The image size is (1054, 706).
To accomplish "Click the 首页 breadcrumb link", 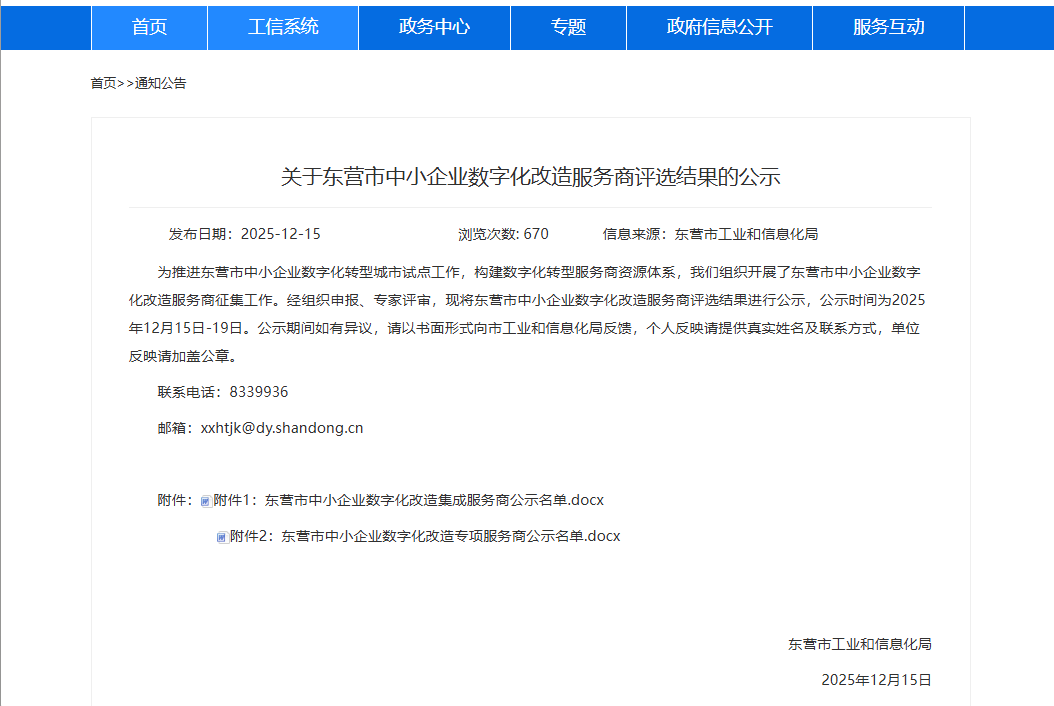I will 103,83.
